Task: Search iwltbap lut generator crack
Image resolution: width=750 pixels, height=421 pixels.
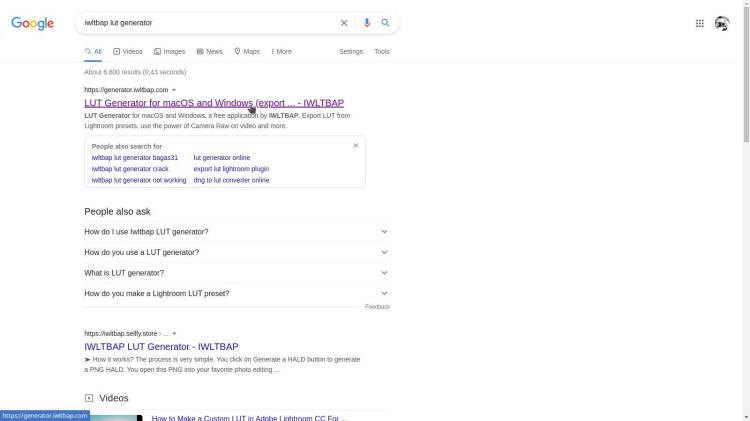Action: coord(130,169)
